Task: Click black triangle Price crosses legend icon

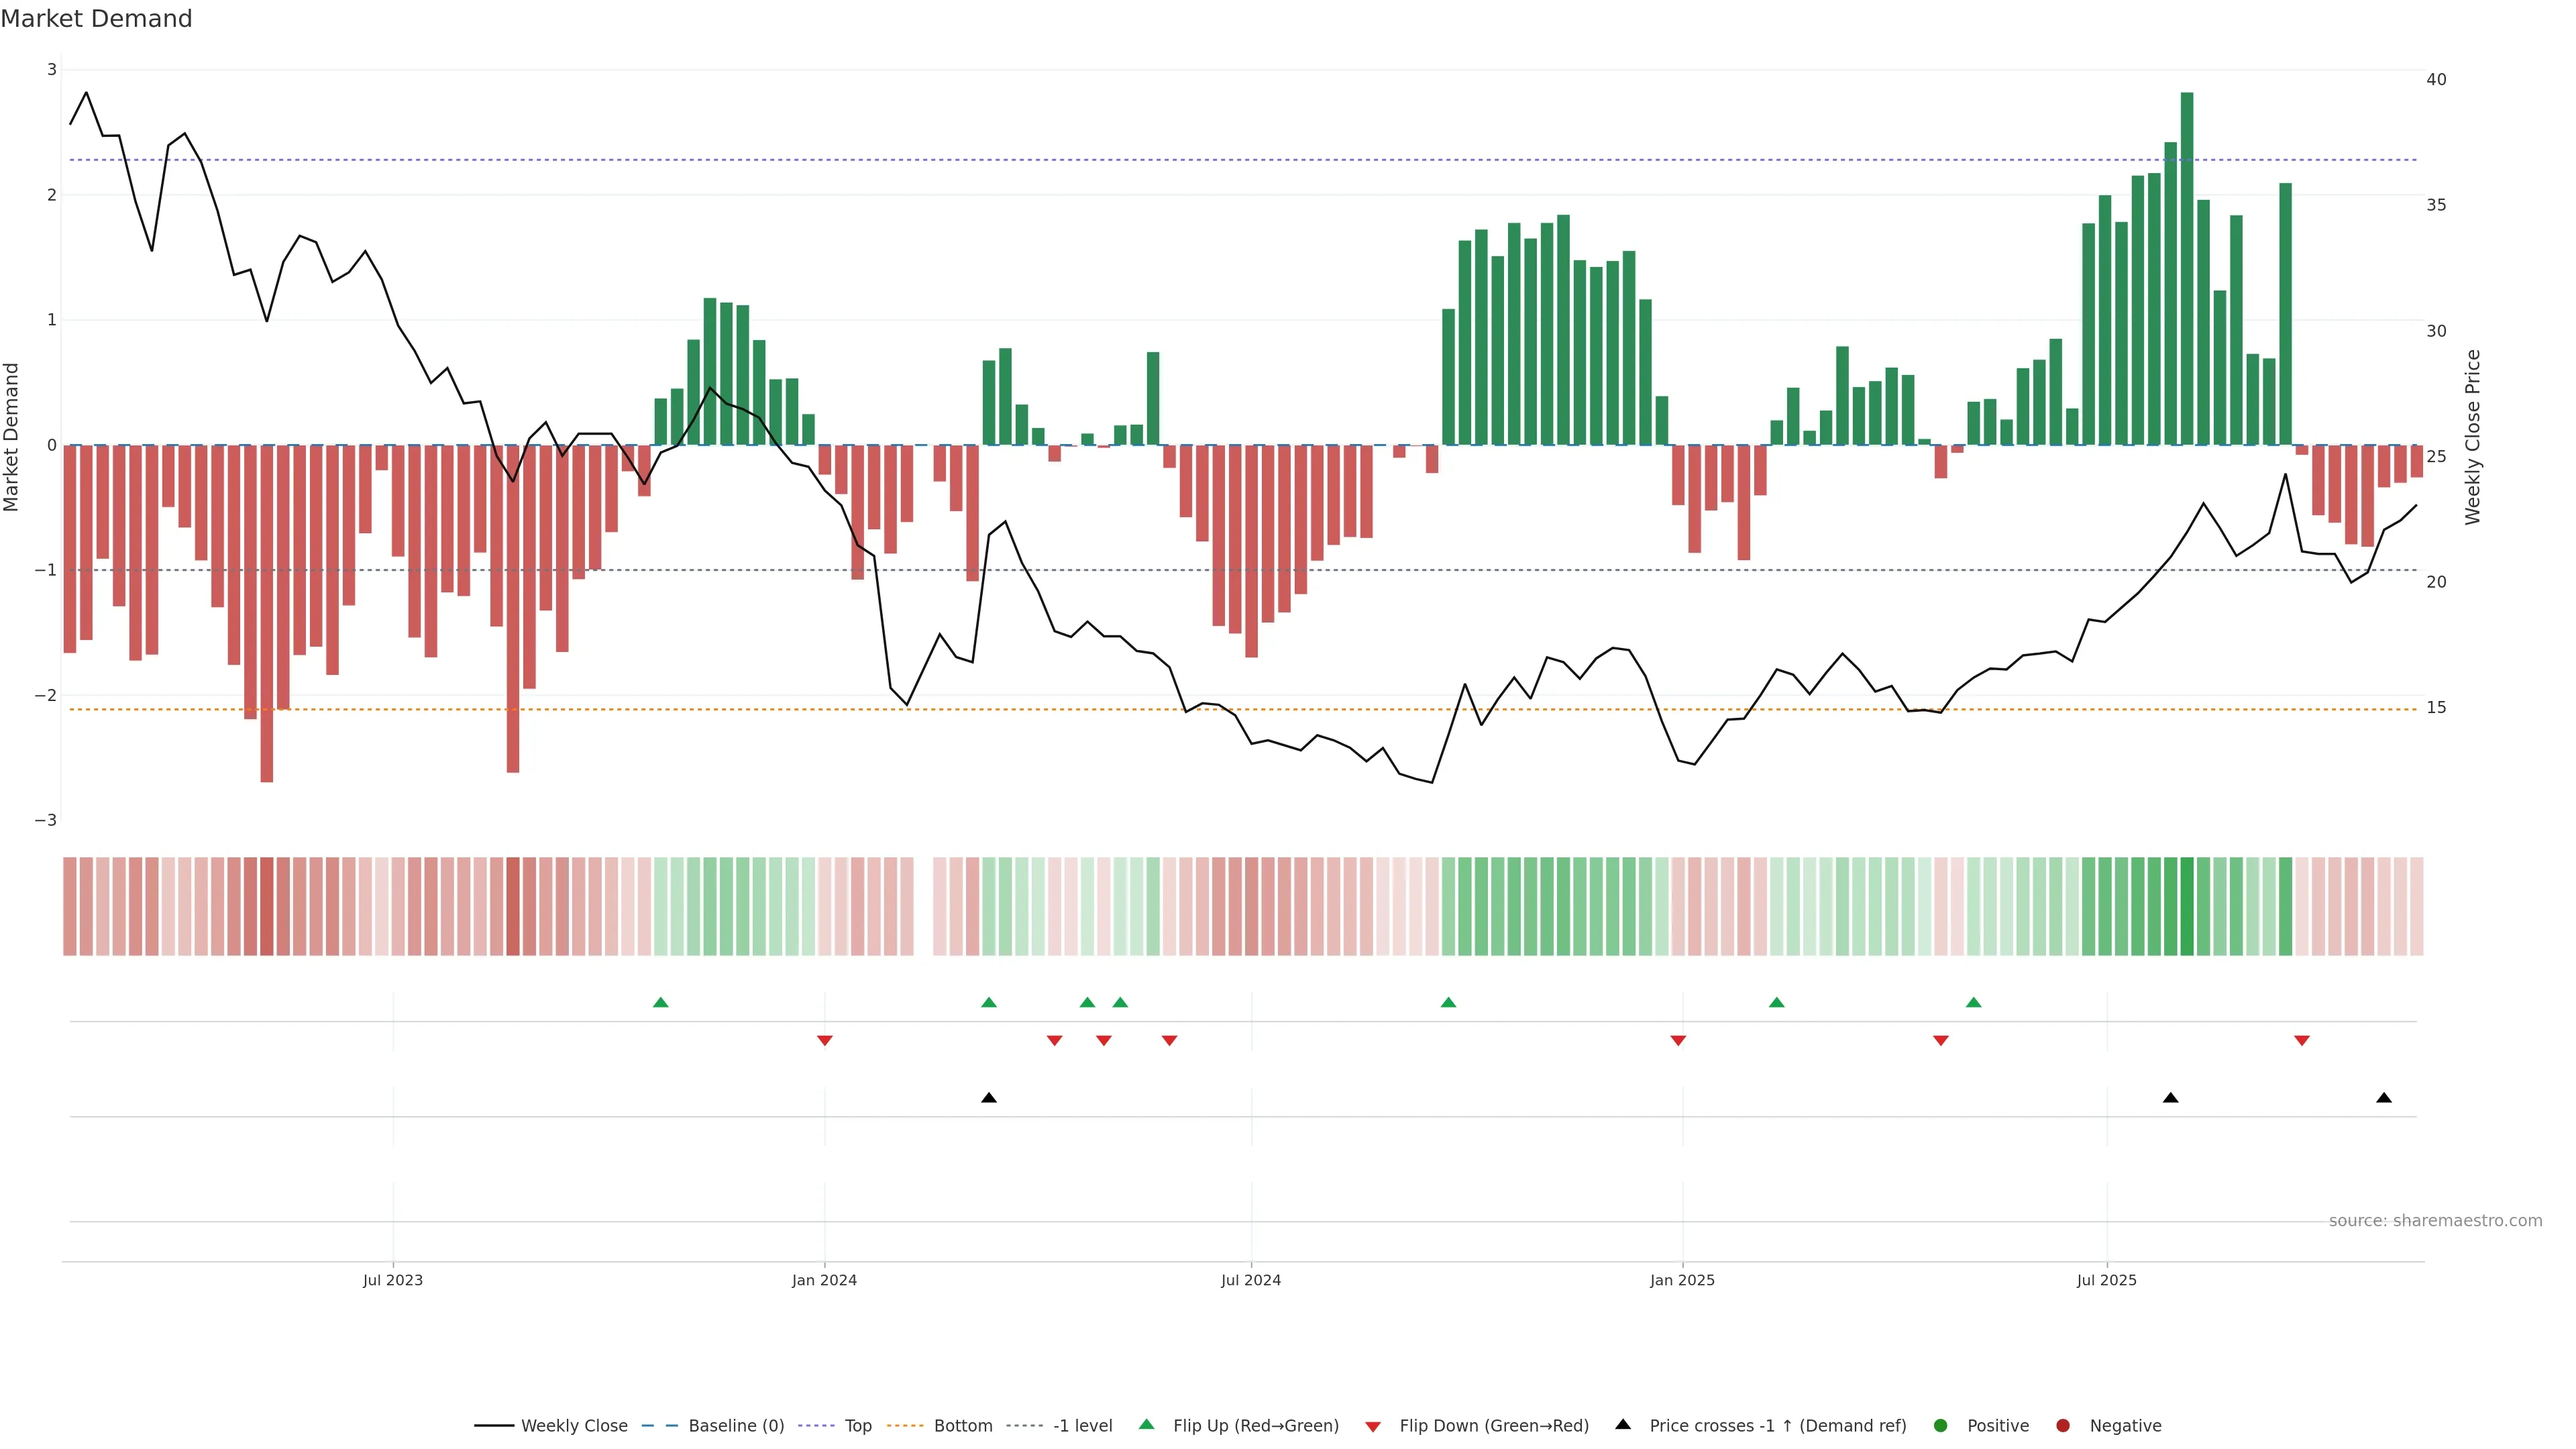Action: [x=1623, y=1425]
